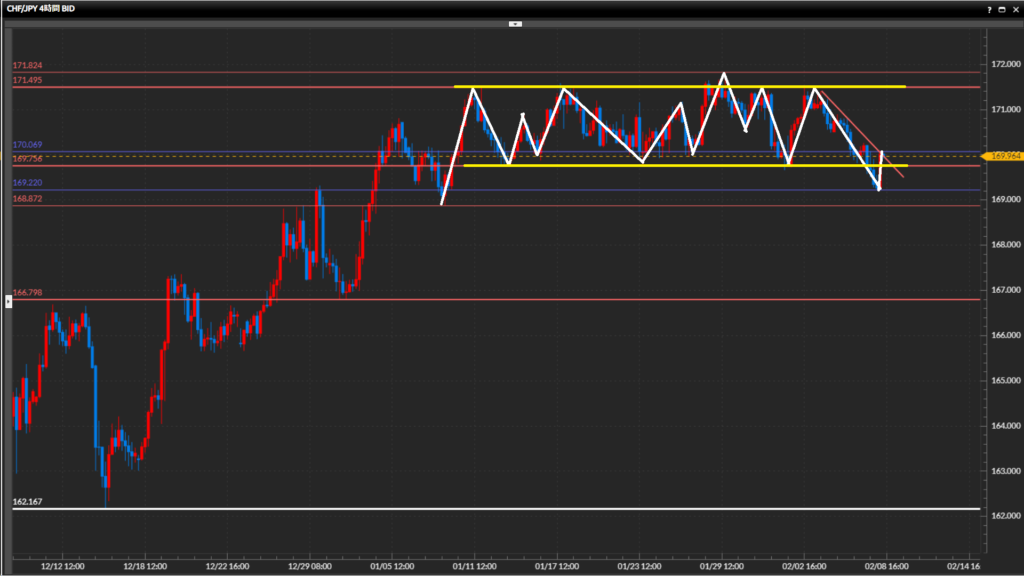Image resolution: width=1024 pixels, height=576 pixels.
Task: Expand the left side panel arrow
Action: [7, 300]
